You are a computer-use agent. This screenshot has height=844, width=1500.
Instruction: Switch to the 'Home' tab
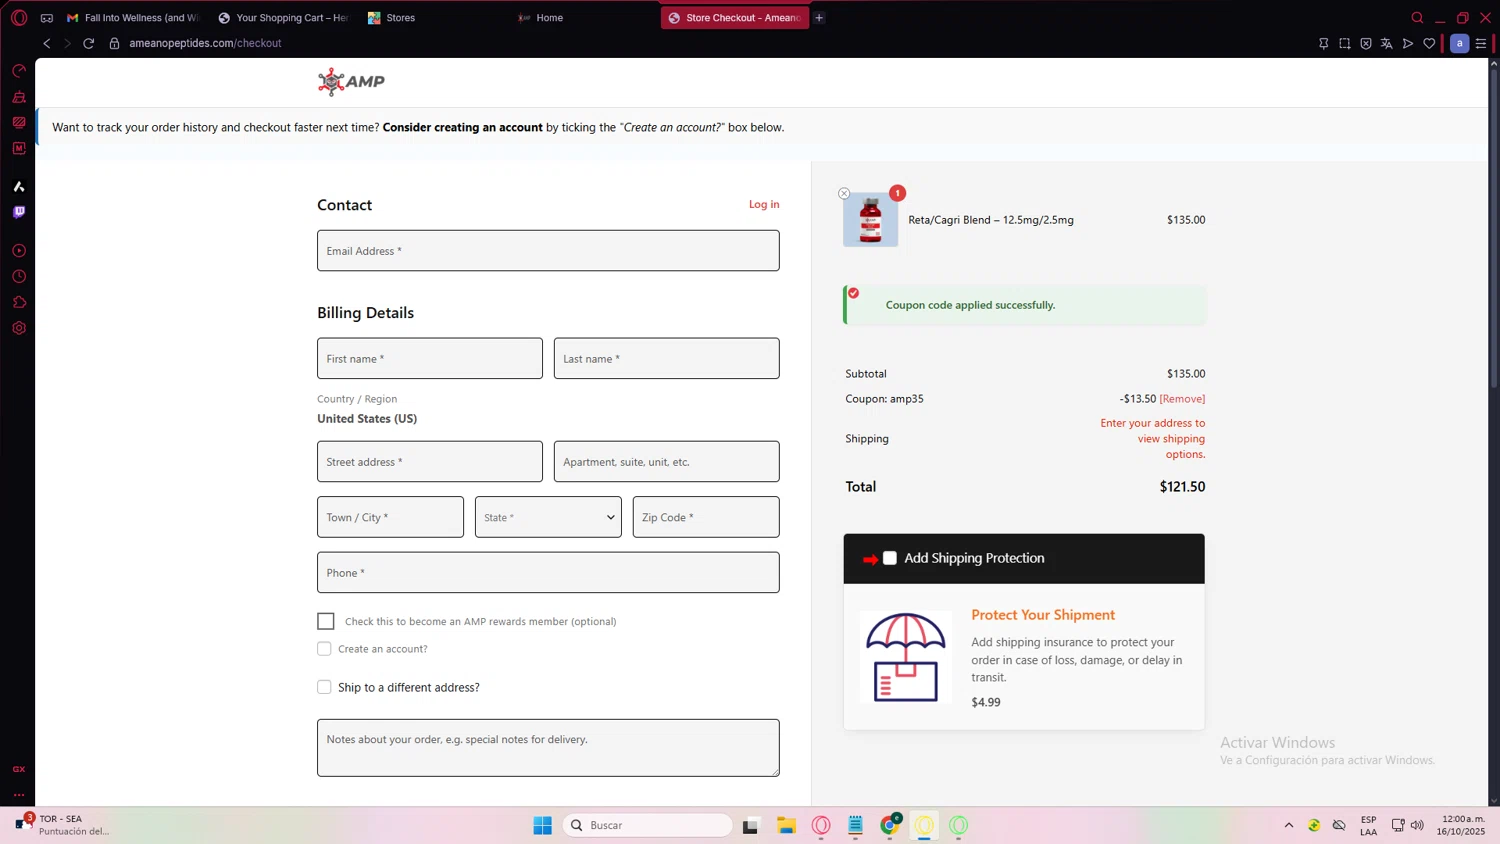[583, 18]
